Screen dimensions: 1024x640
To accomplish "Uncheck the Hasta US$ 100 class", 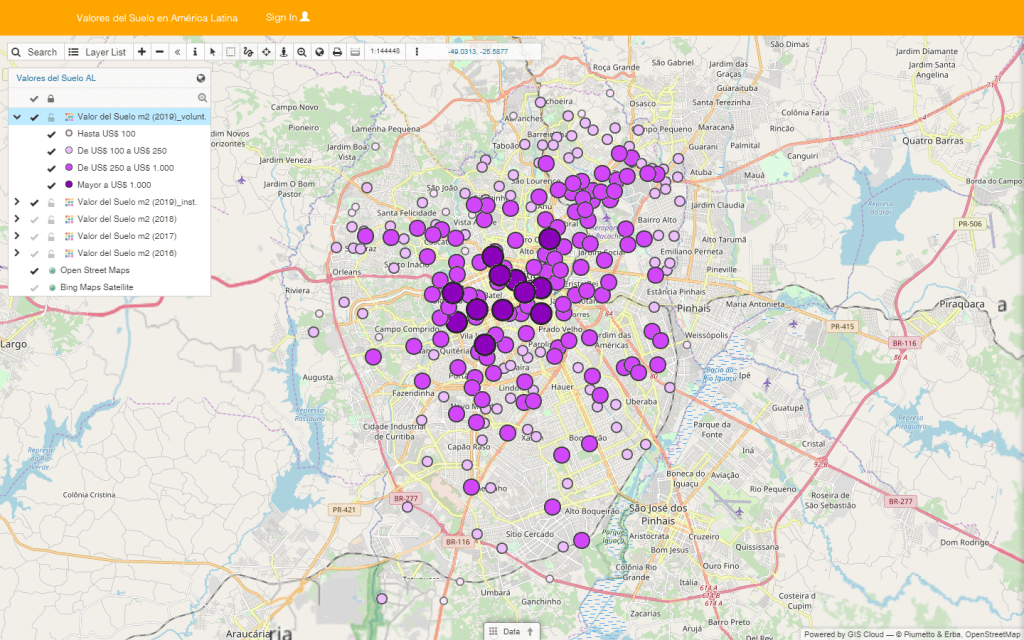I will pos(51,134).
